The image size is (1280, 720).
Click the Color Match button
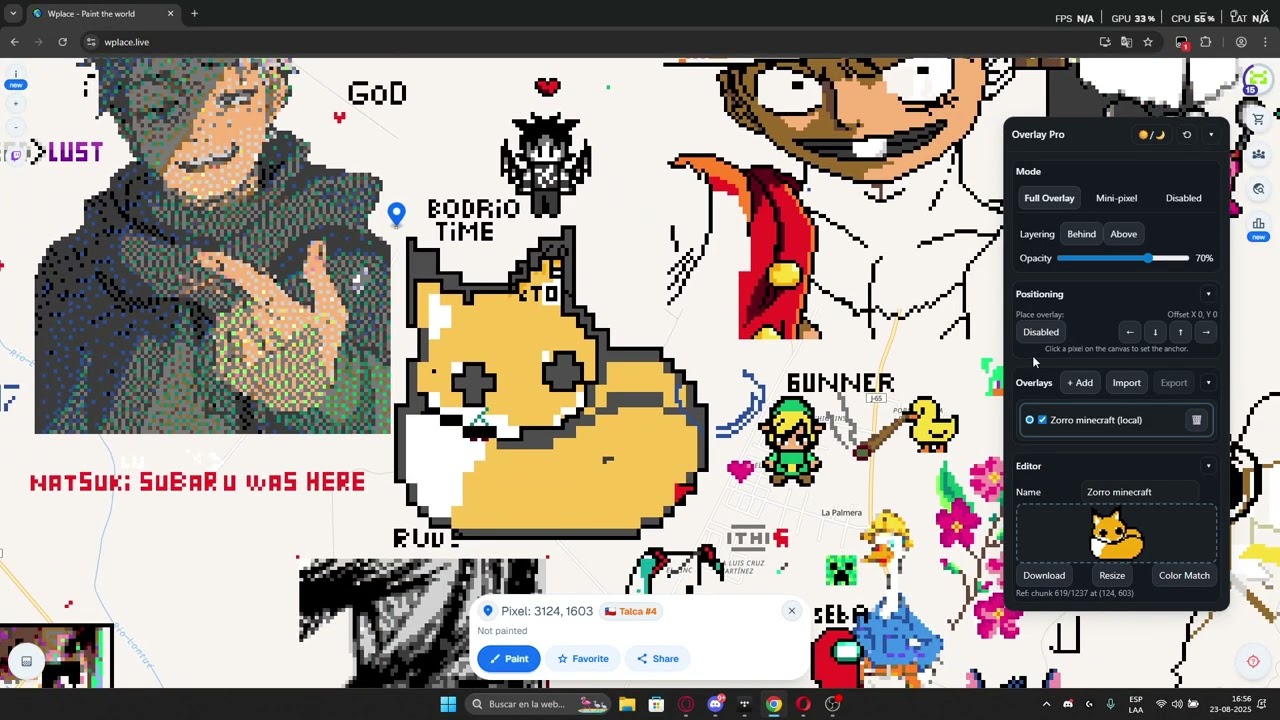point(1184,575)
